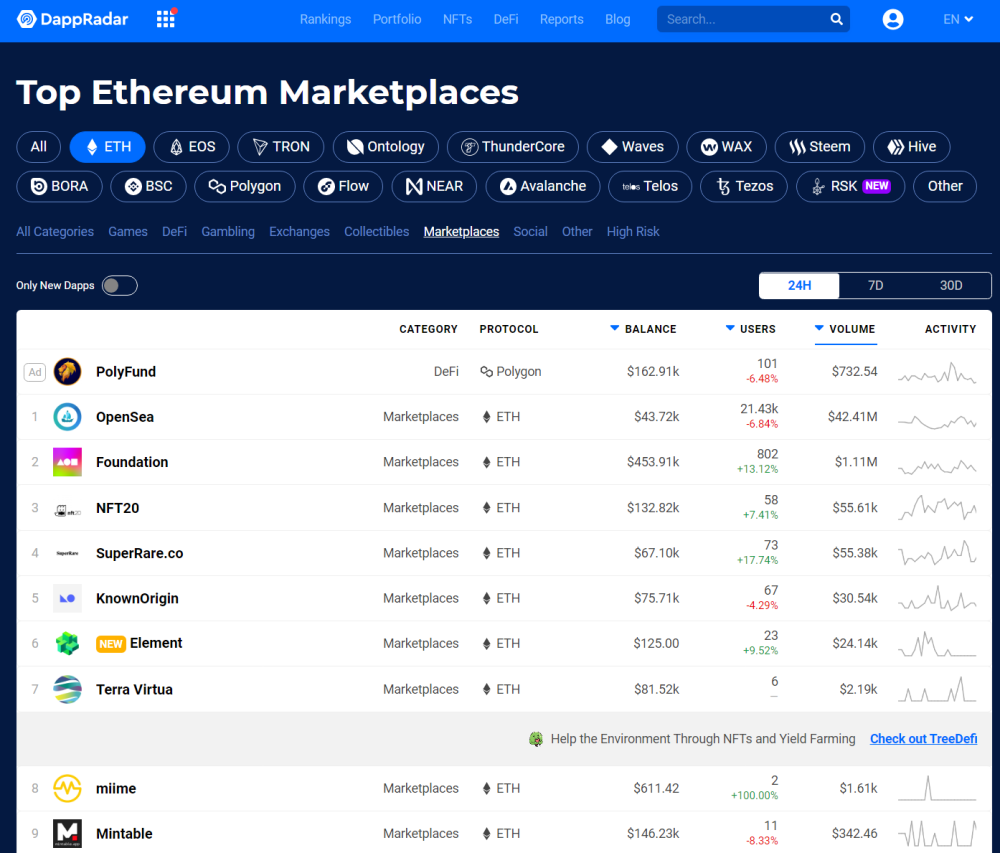1000x853 pixels.
Task: Follow the Check out TreeDefi link
Action: click(923, 739)
